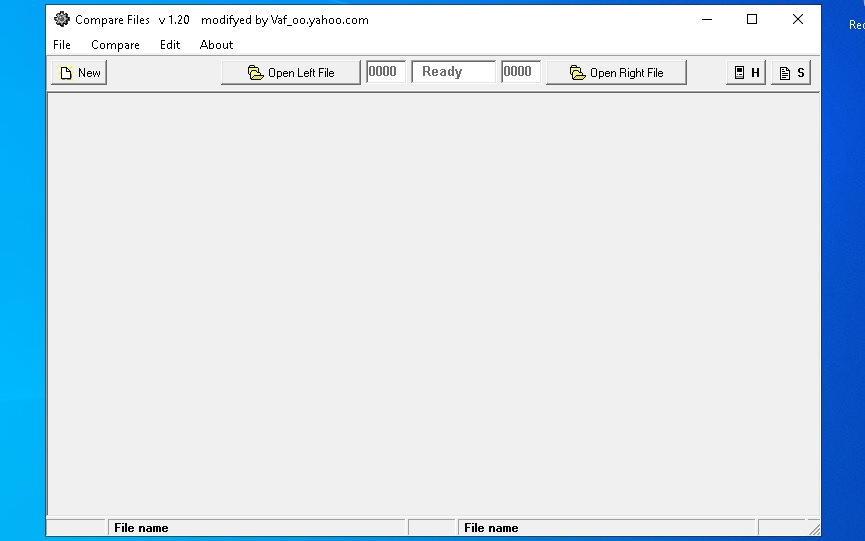Click the resize grip in status bar corner

click(814, 529)
